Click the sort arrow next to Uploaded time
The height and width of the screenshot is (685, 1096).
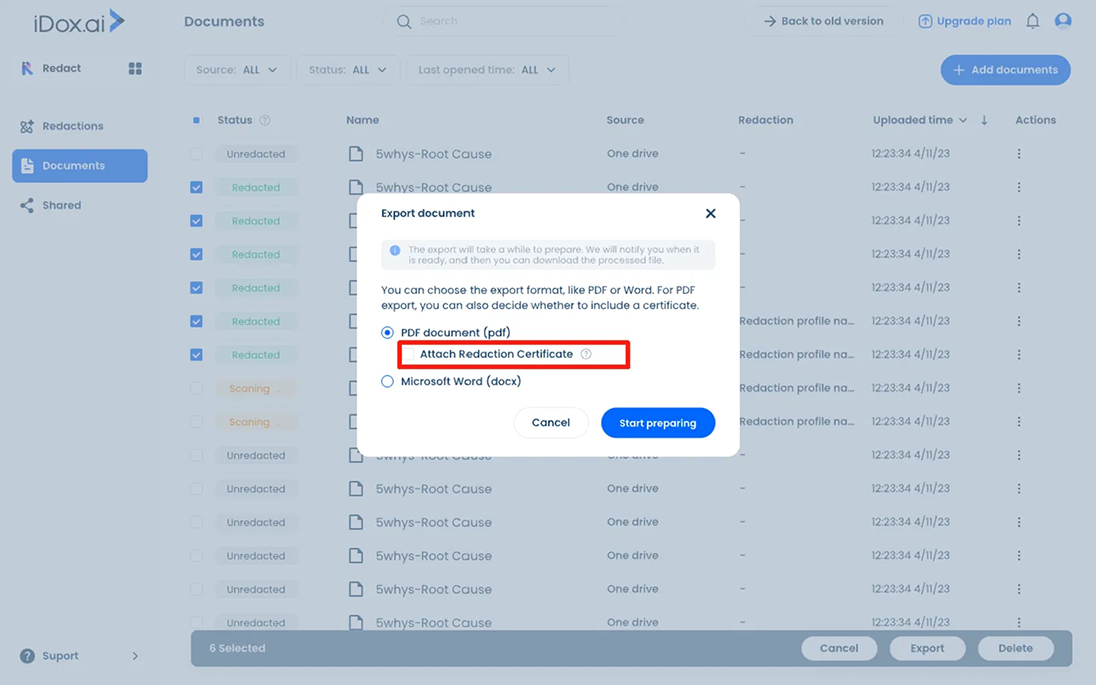[x=984, y=120]
